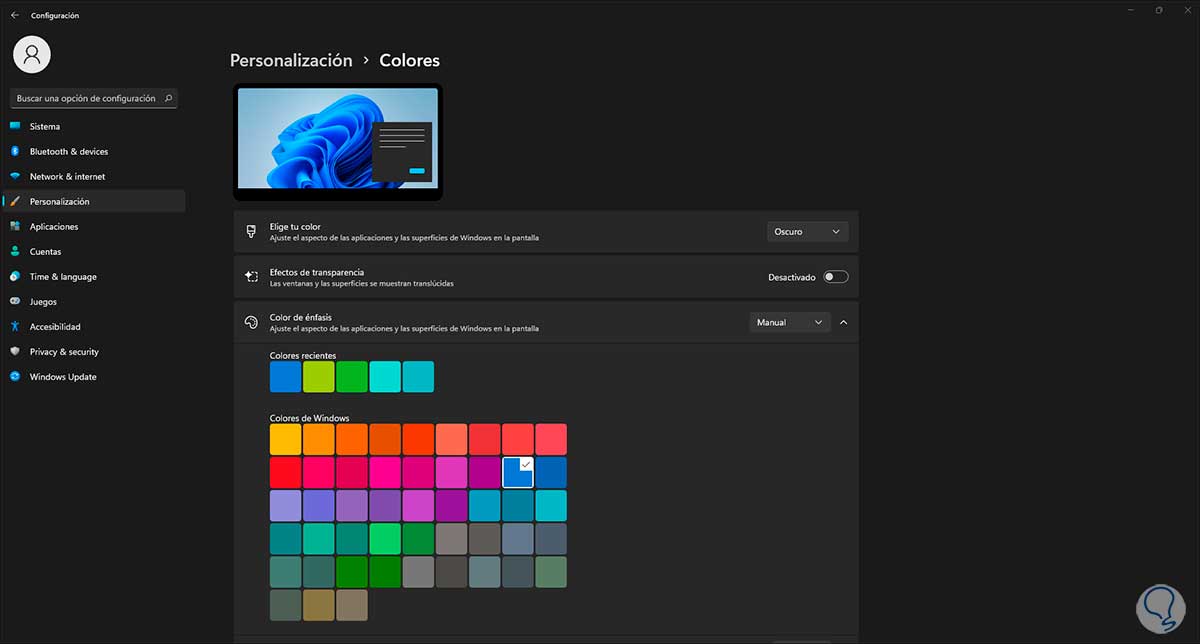Click the Juegos controller icon
Screen dimensions: 1200x644
15,302
